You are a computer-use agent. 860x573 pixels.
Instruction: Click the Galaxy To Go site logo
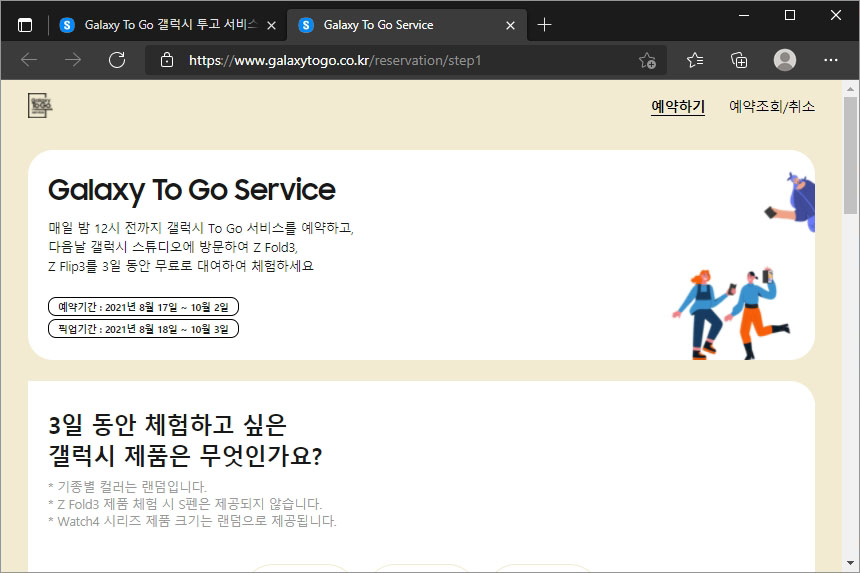tap(40, 105)
